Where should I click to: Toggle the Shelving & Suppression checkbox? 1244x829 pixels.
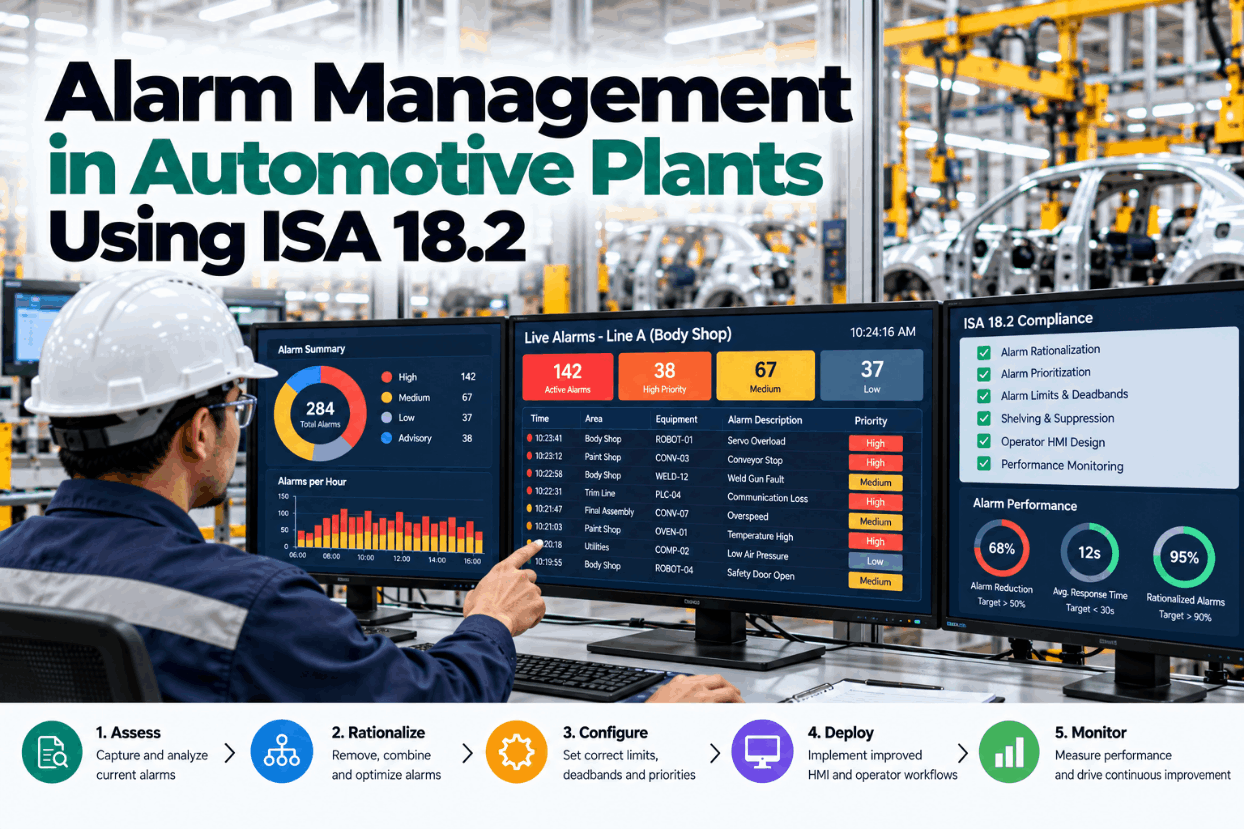983,419
